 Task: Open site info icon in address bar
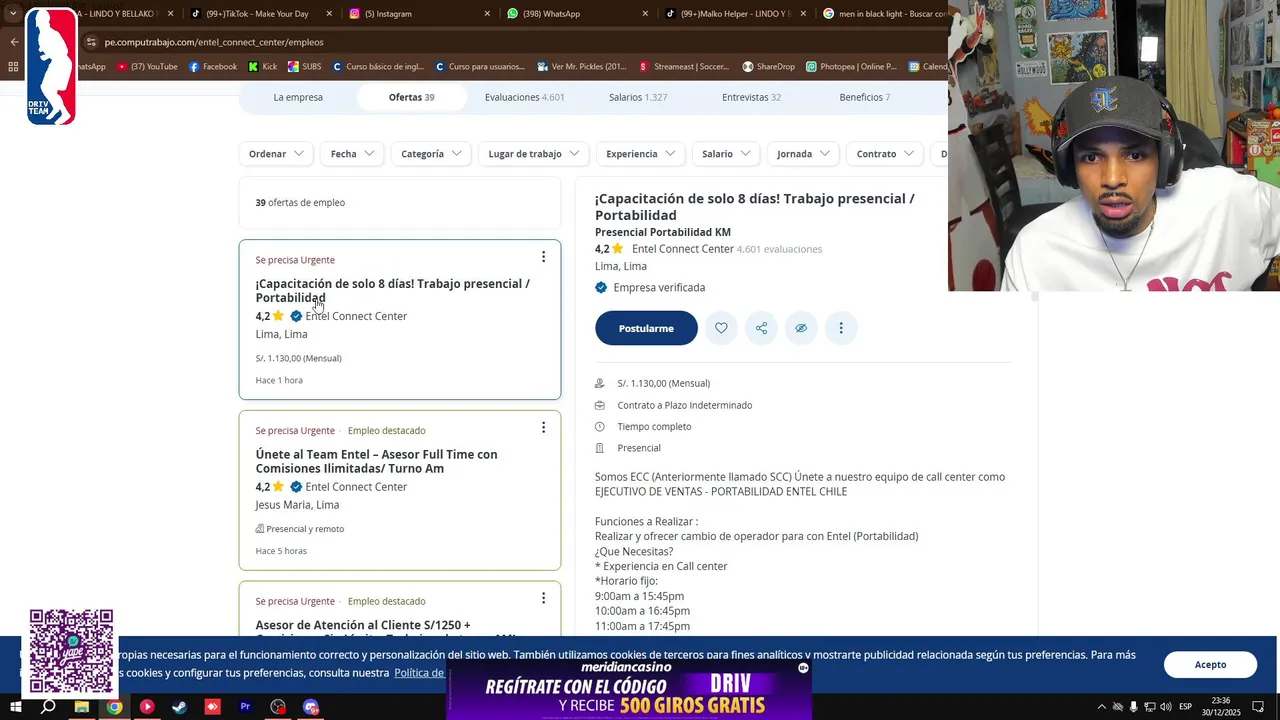pos(91,42)
